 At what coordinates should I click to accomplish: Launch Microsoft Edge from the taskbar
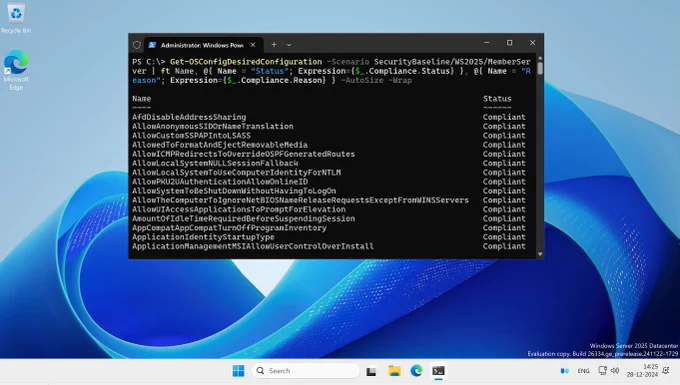pyautogui.click(x=416, y=371)
